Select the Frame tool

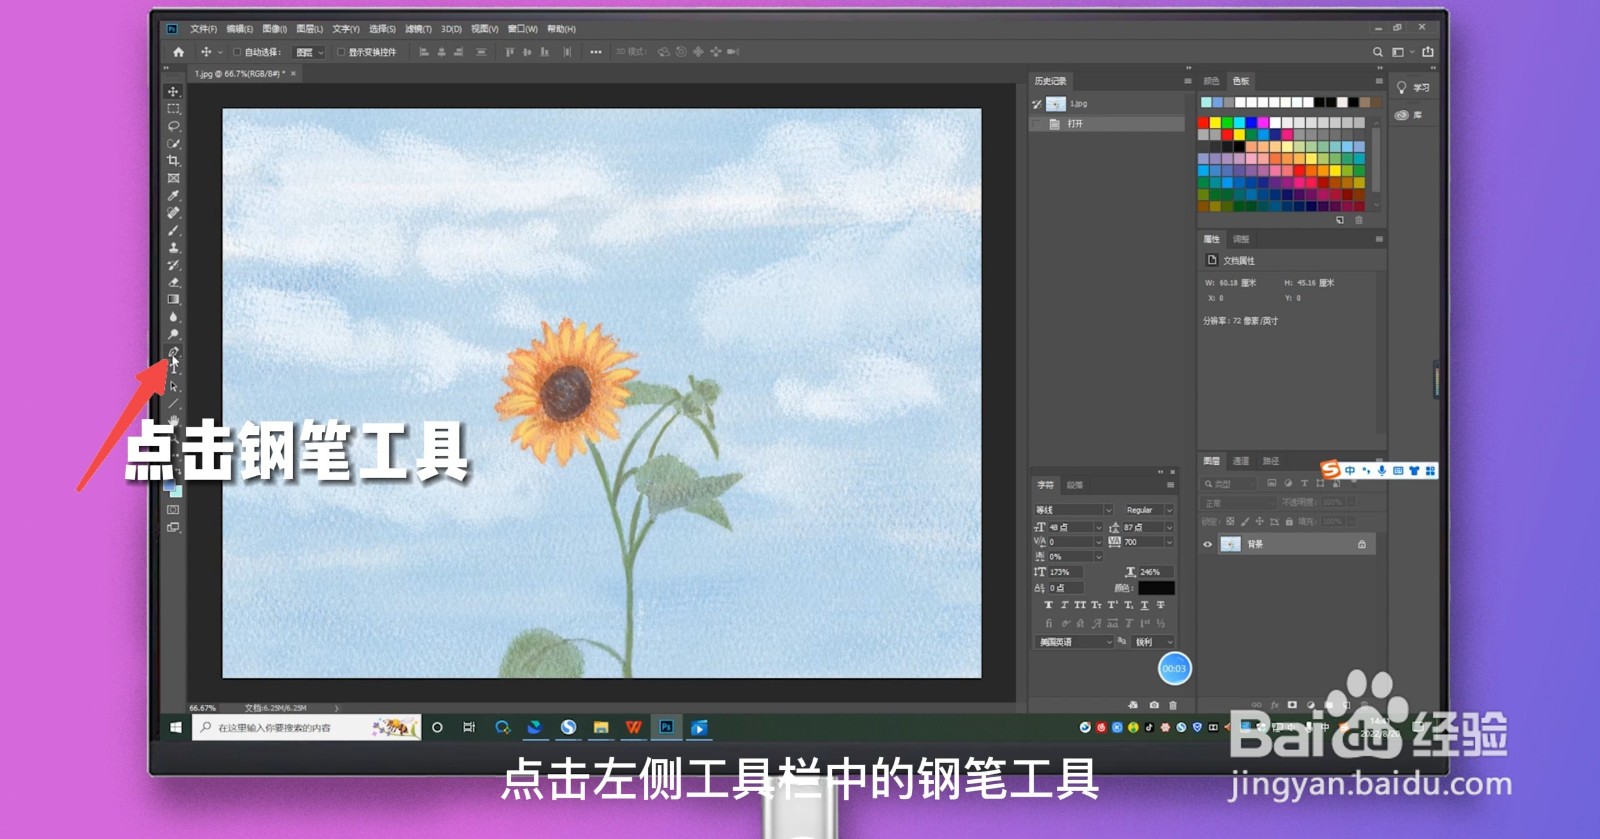173,178
